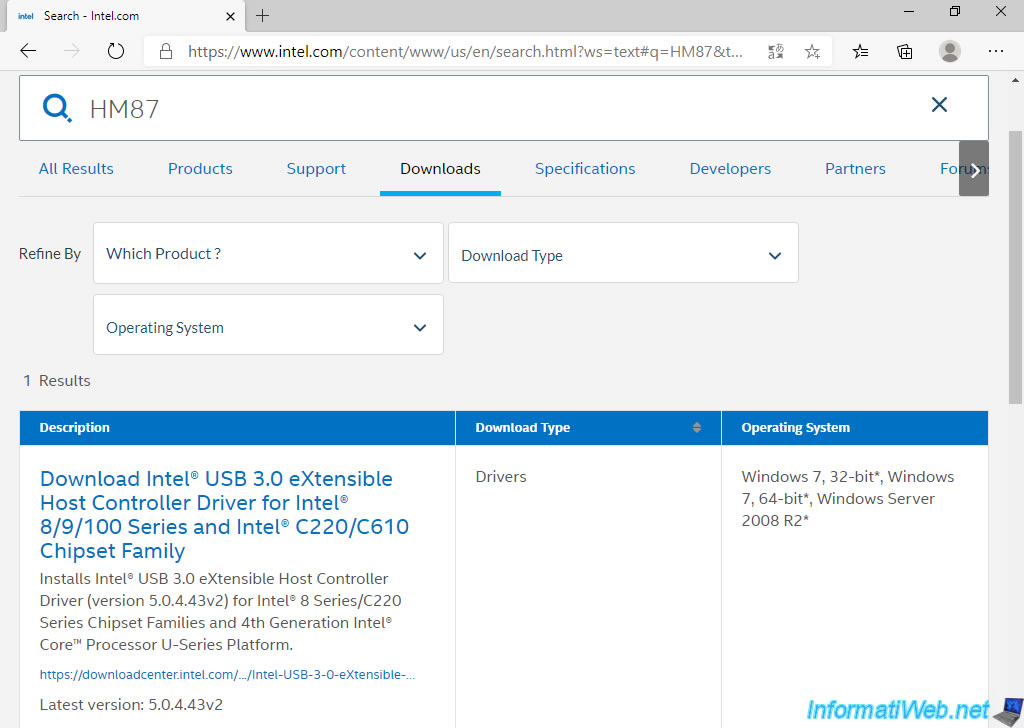Open the downloadcenter.intel.com URL link

point(227,674)
